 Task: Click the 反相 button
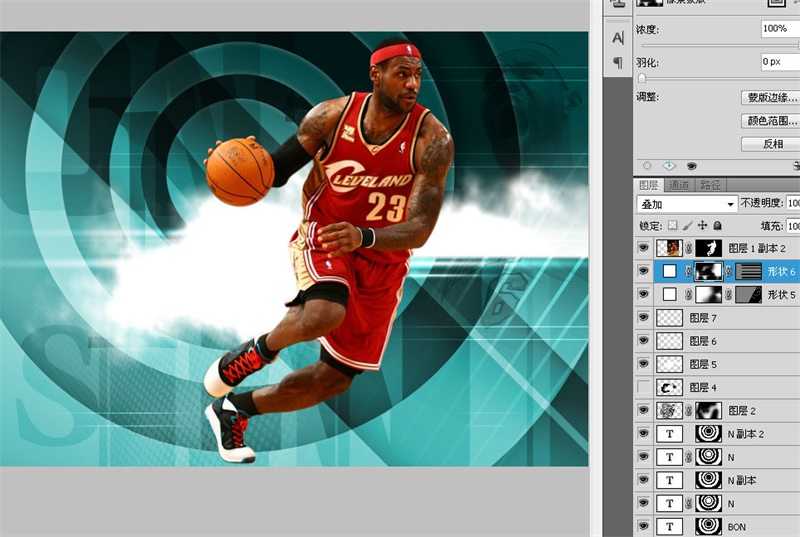772,144
